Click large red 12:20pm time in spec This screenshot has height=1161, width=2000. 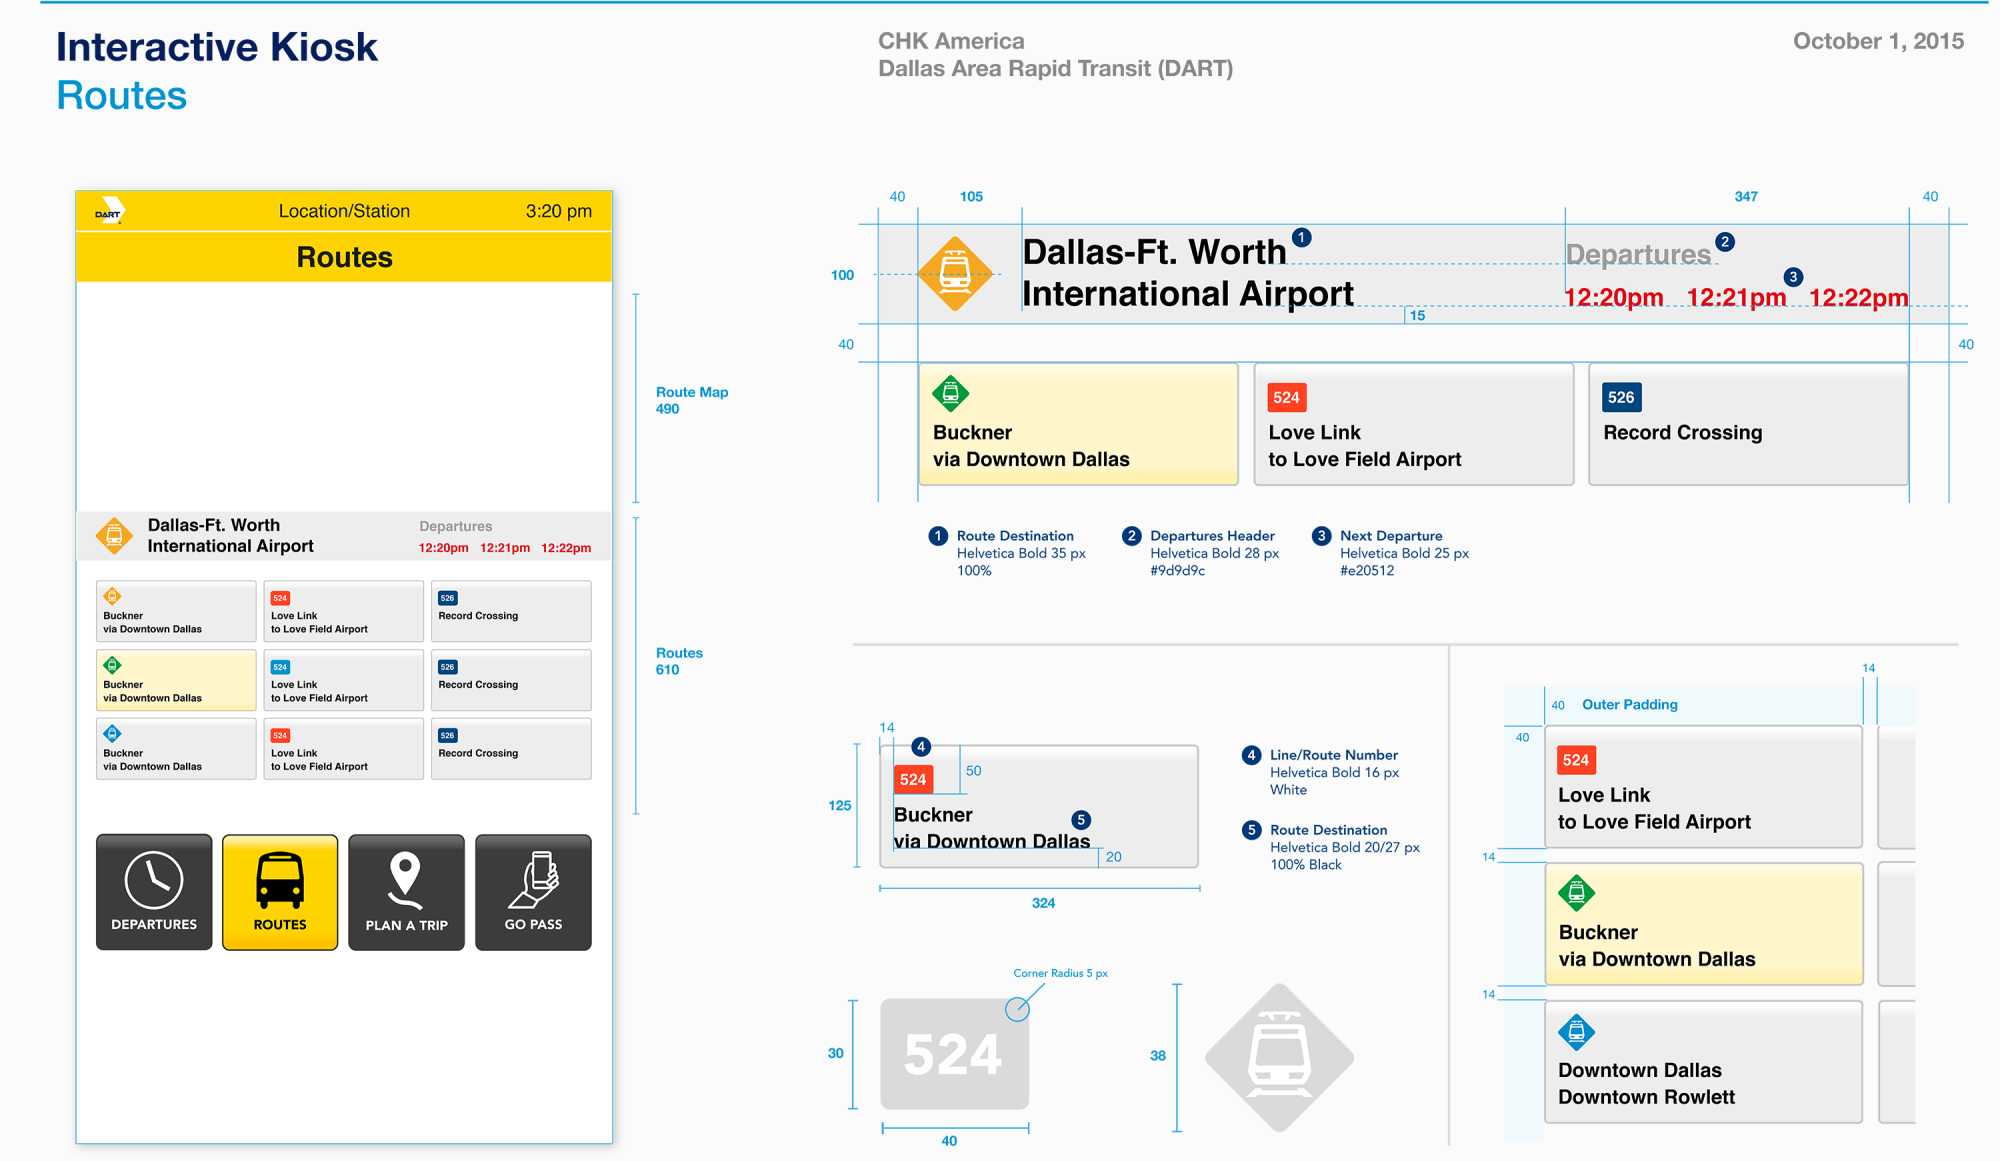click(x=1614, y=298)
